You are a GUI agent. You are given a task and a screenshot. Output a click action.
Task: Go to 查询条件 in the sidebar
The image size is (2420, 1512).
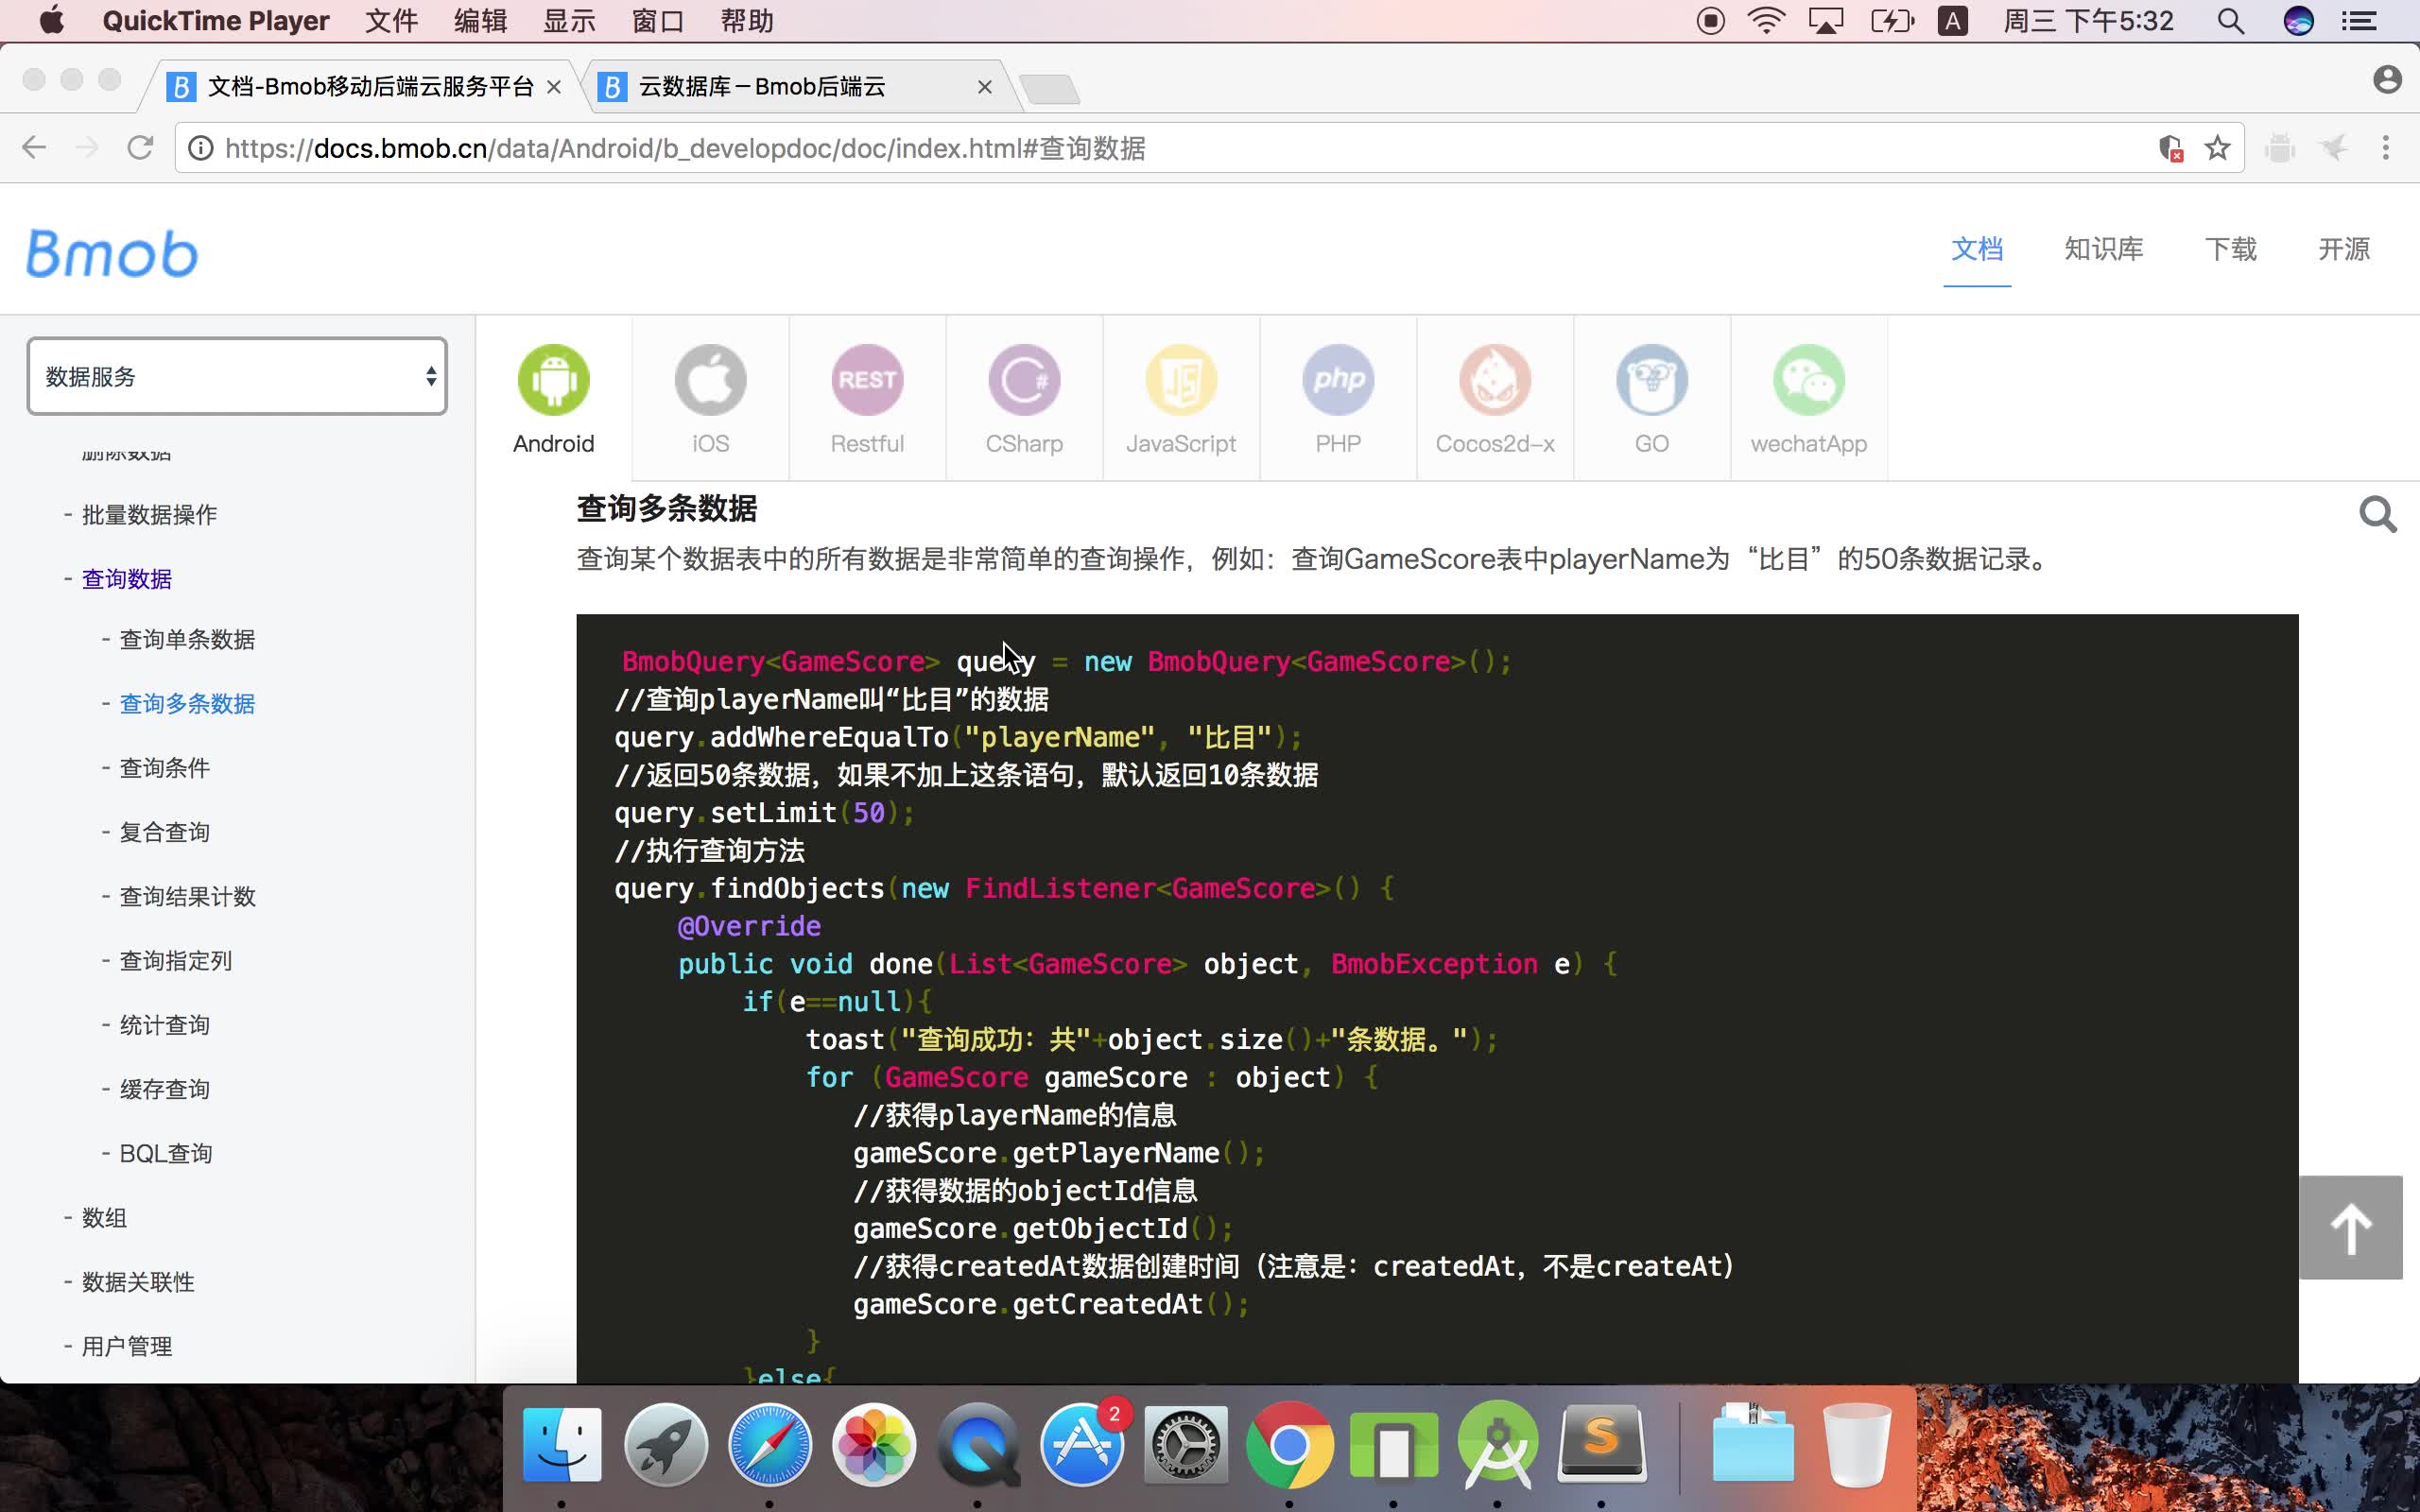pos(164,768)
